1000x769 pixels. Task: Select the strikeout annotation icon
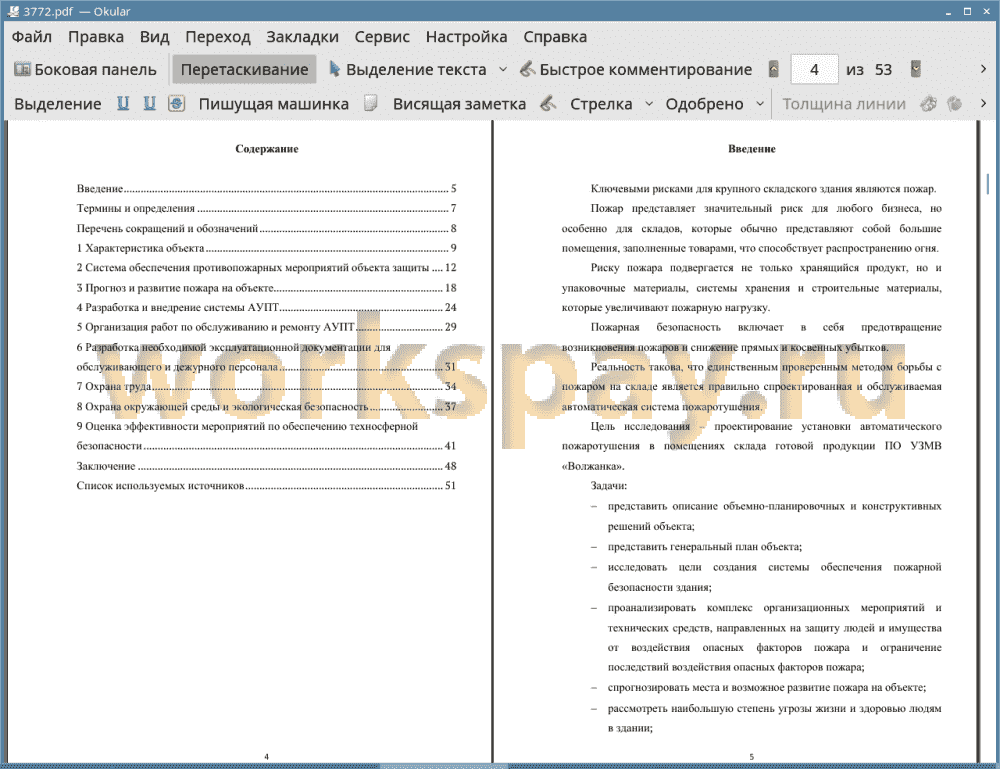tap(177, 103)
